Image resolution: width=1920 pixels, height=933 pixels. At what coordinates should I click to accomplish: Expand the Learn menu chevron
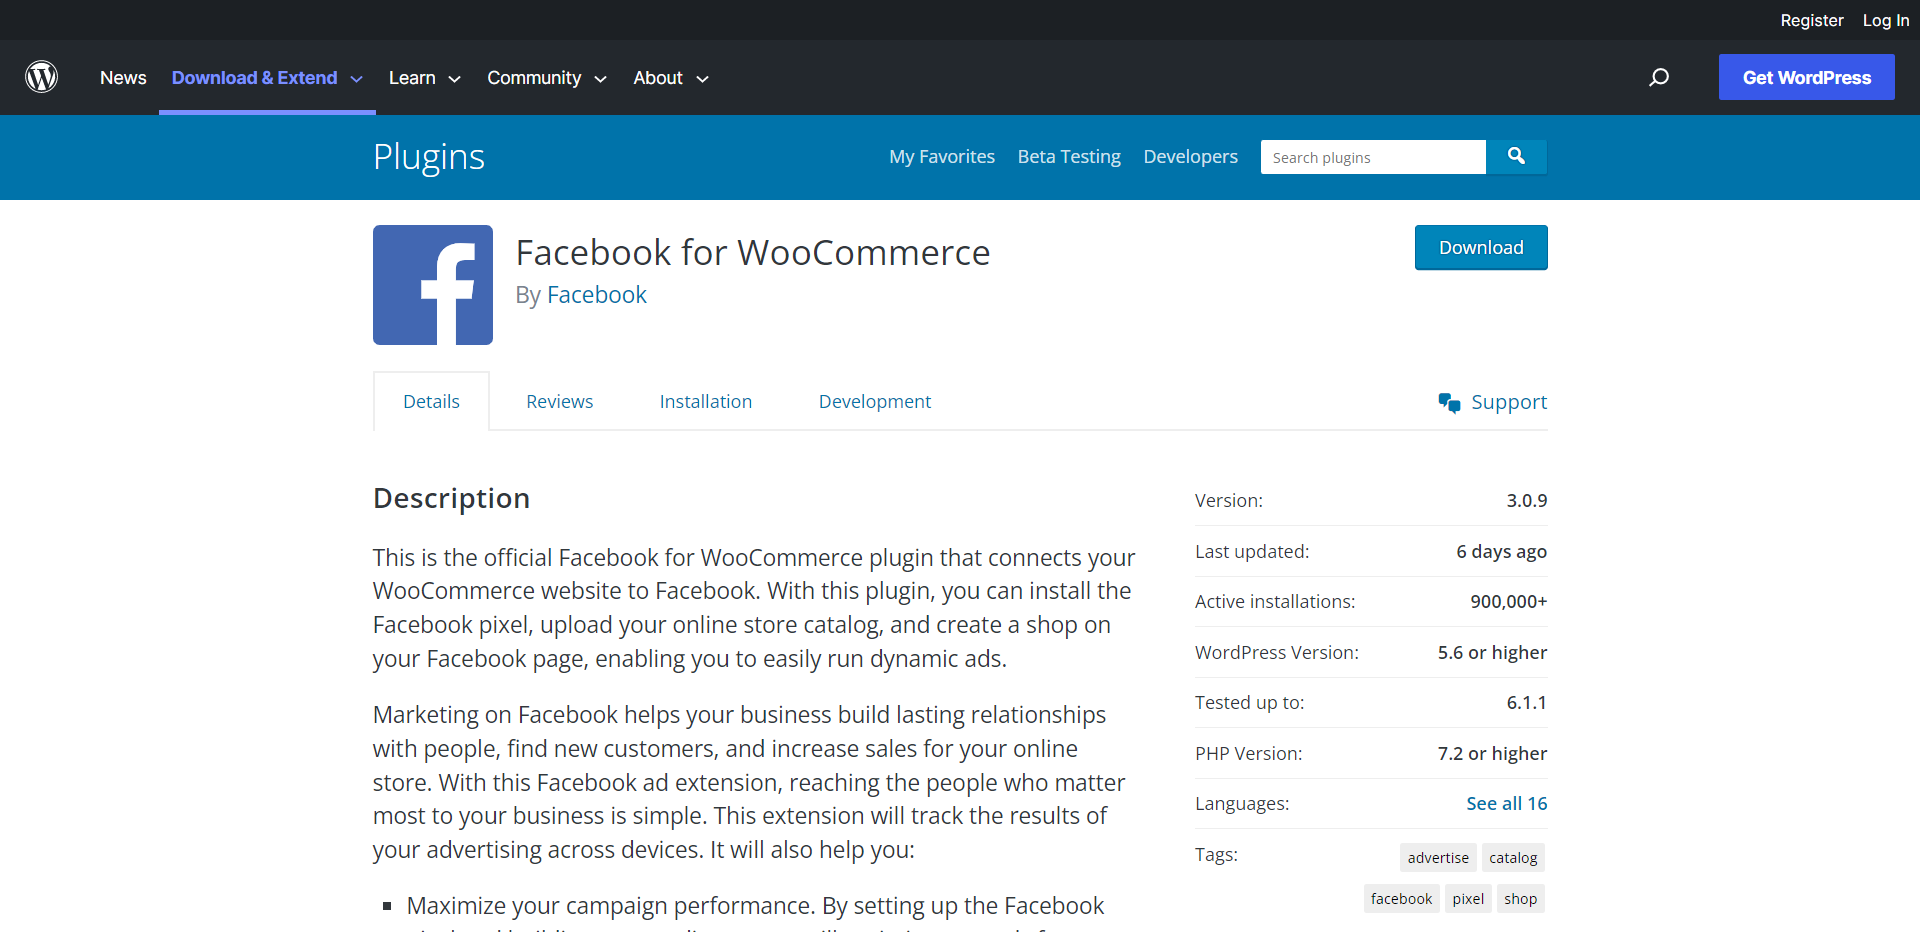pyautogui.click(x=454, y=79)
